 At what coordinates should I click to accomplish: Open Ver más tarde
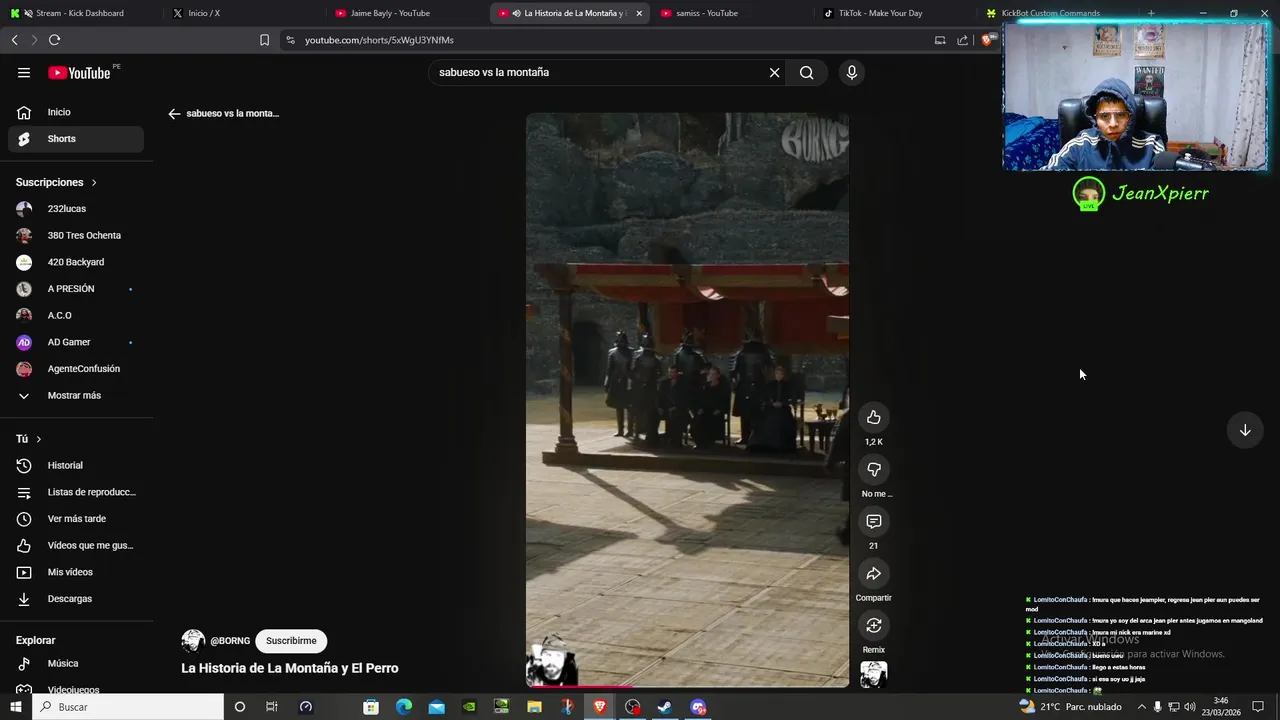coord(76,519)
